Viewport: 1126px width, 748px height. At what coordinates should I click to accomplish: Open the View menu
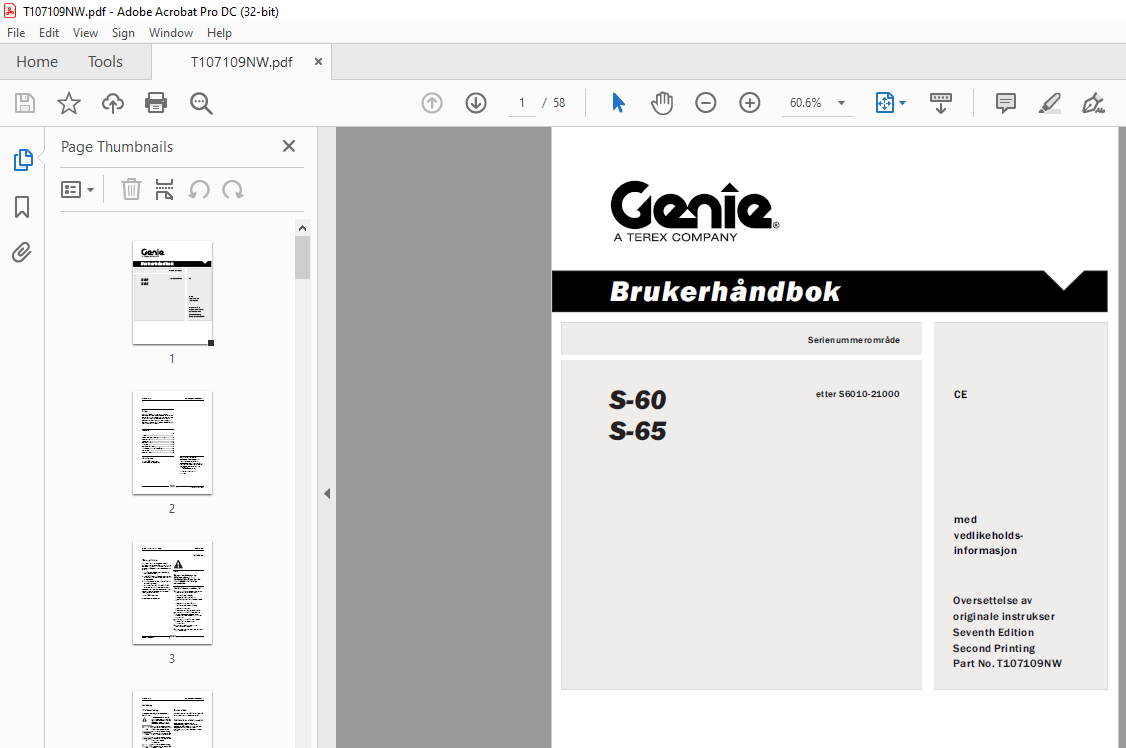click(85, 33)
